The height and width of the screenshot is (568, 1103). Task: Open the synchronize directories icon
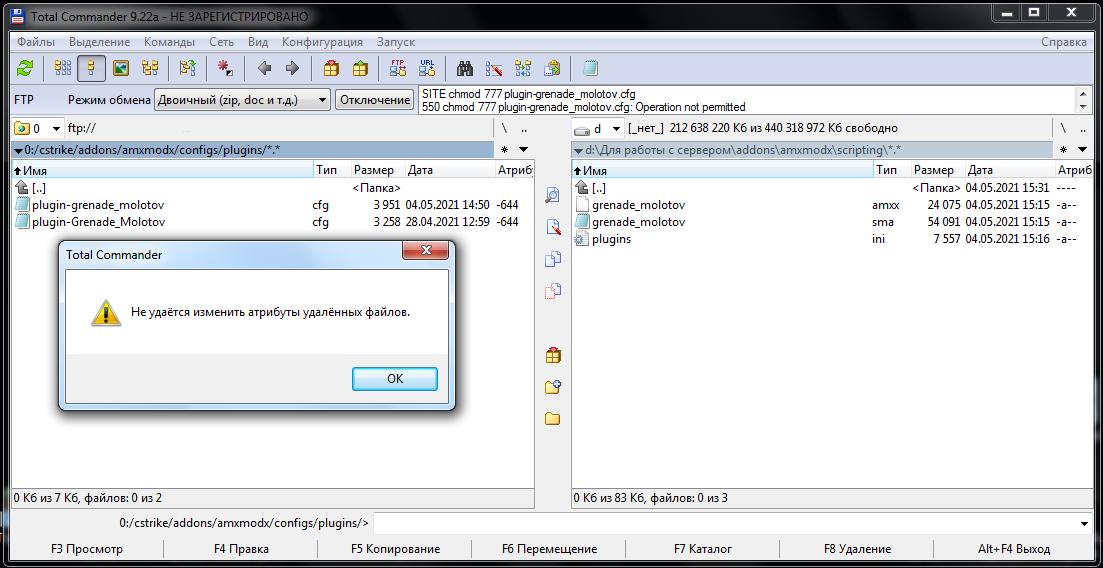[x=523, y=68]
